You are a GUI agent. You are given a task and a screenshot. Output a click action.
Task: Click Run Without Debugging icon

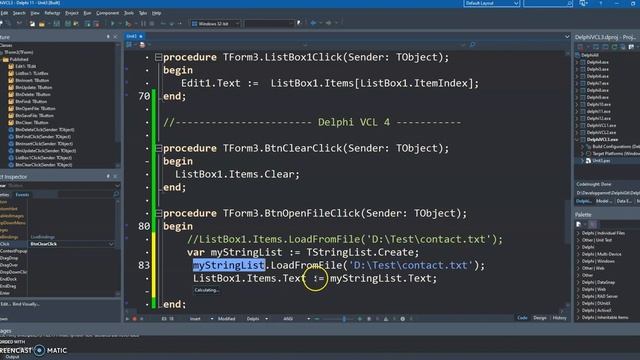pyautogui.click(x=129, y=24)
